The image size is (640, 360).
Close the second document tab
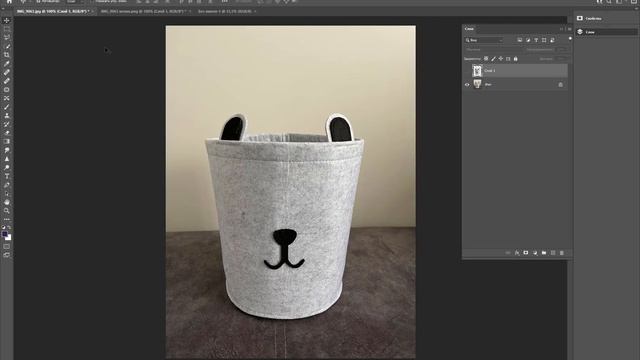[190, 11]
